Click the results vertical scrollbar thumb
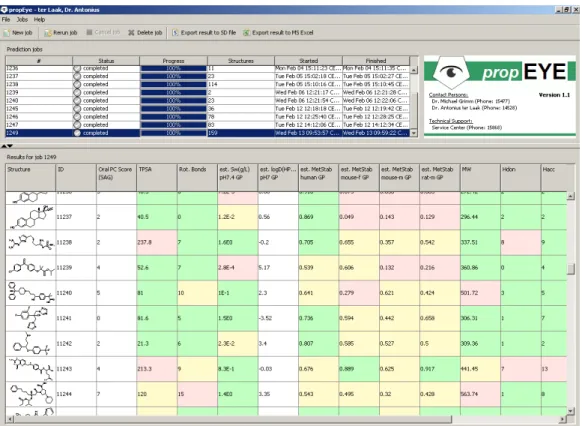The width and height of the screenshot is (582, 426). [571, 269]
